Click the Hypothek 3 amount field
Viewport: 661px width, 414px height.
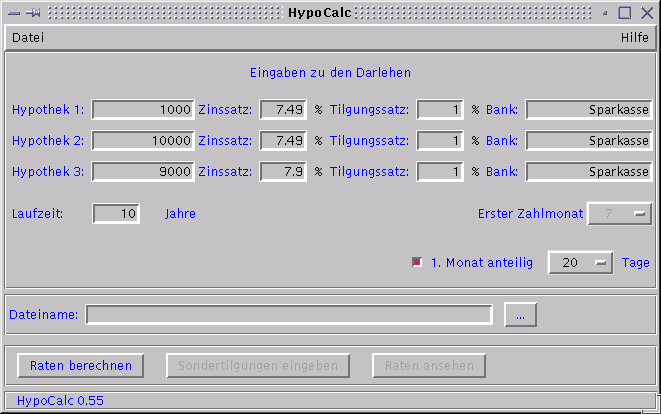(143, 172)
